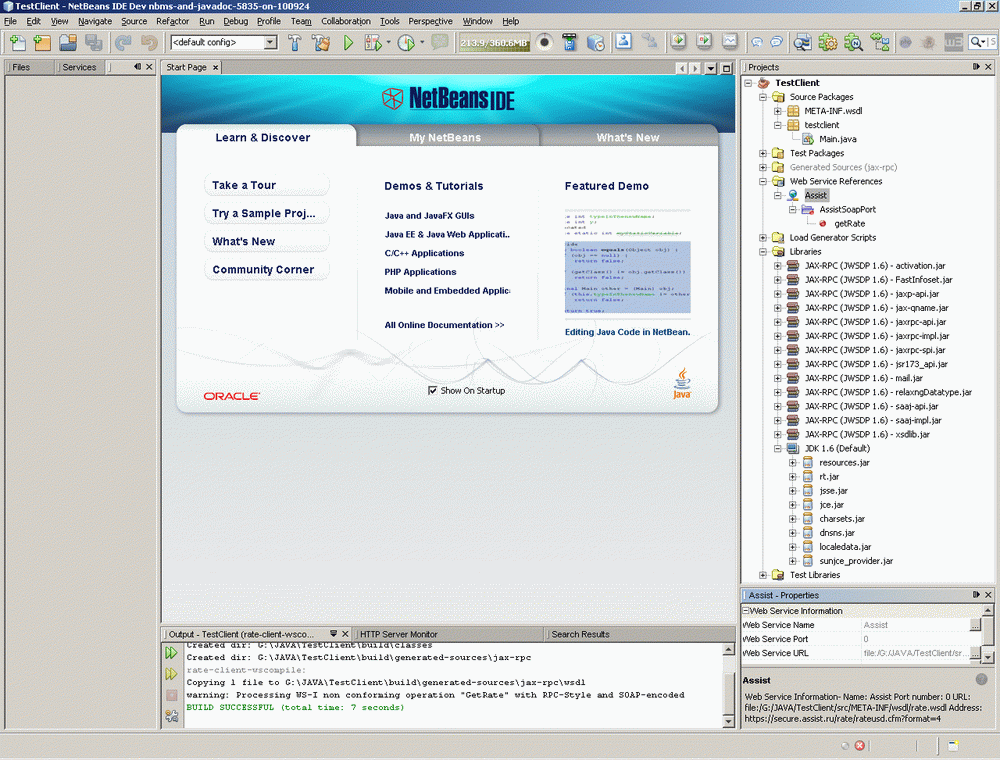Open the default config dropdown
This screenshot has height=760, width=1000.
tap(270, 43)
